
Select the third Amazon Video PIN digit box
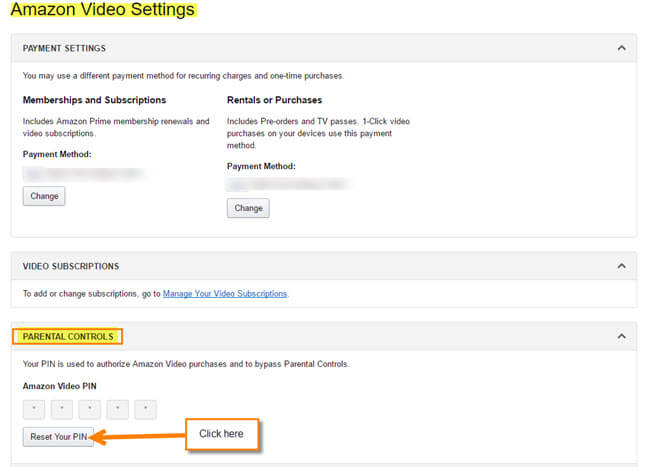coord(90,409)
